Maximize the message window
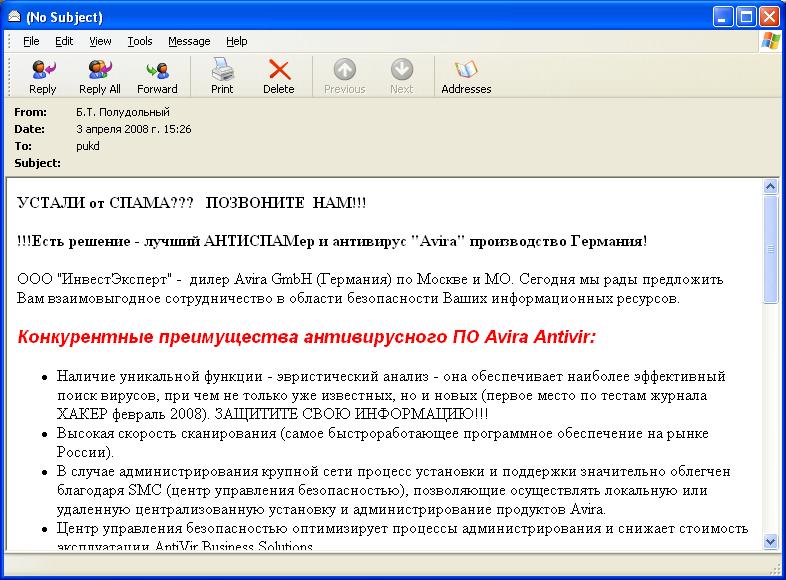The image size is (786, 580). (x=746, y=17)
